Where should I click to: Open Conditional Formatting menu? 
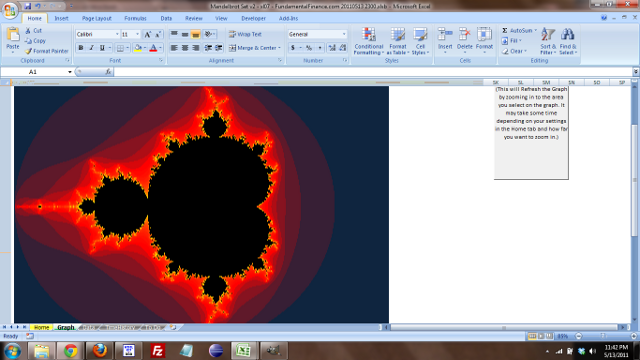[x=369, y=41]
